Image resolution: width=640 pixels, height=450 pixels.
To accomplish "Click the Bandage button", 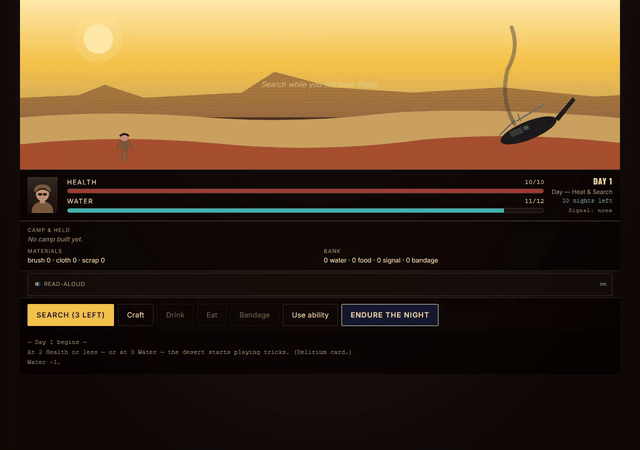I will [x=255, y=315].
